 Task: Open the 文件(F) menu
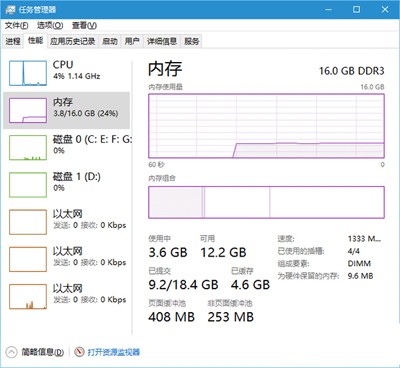tap(16, 25)
